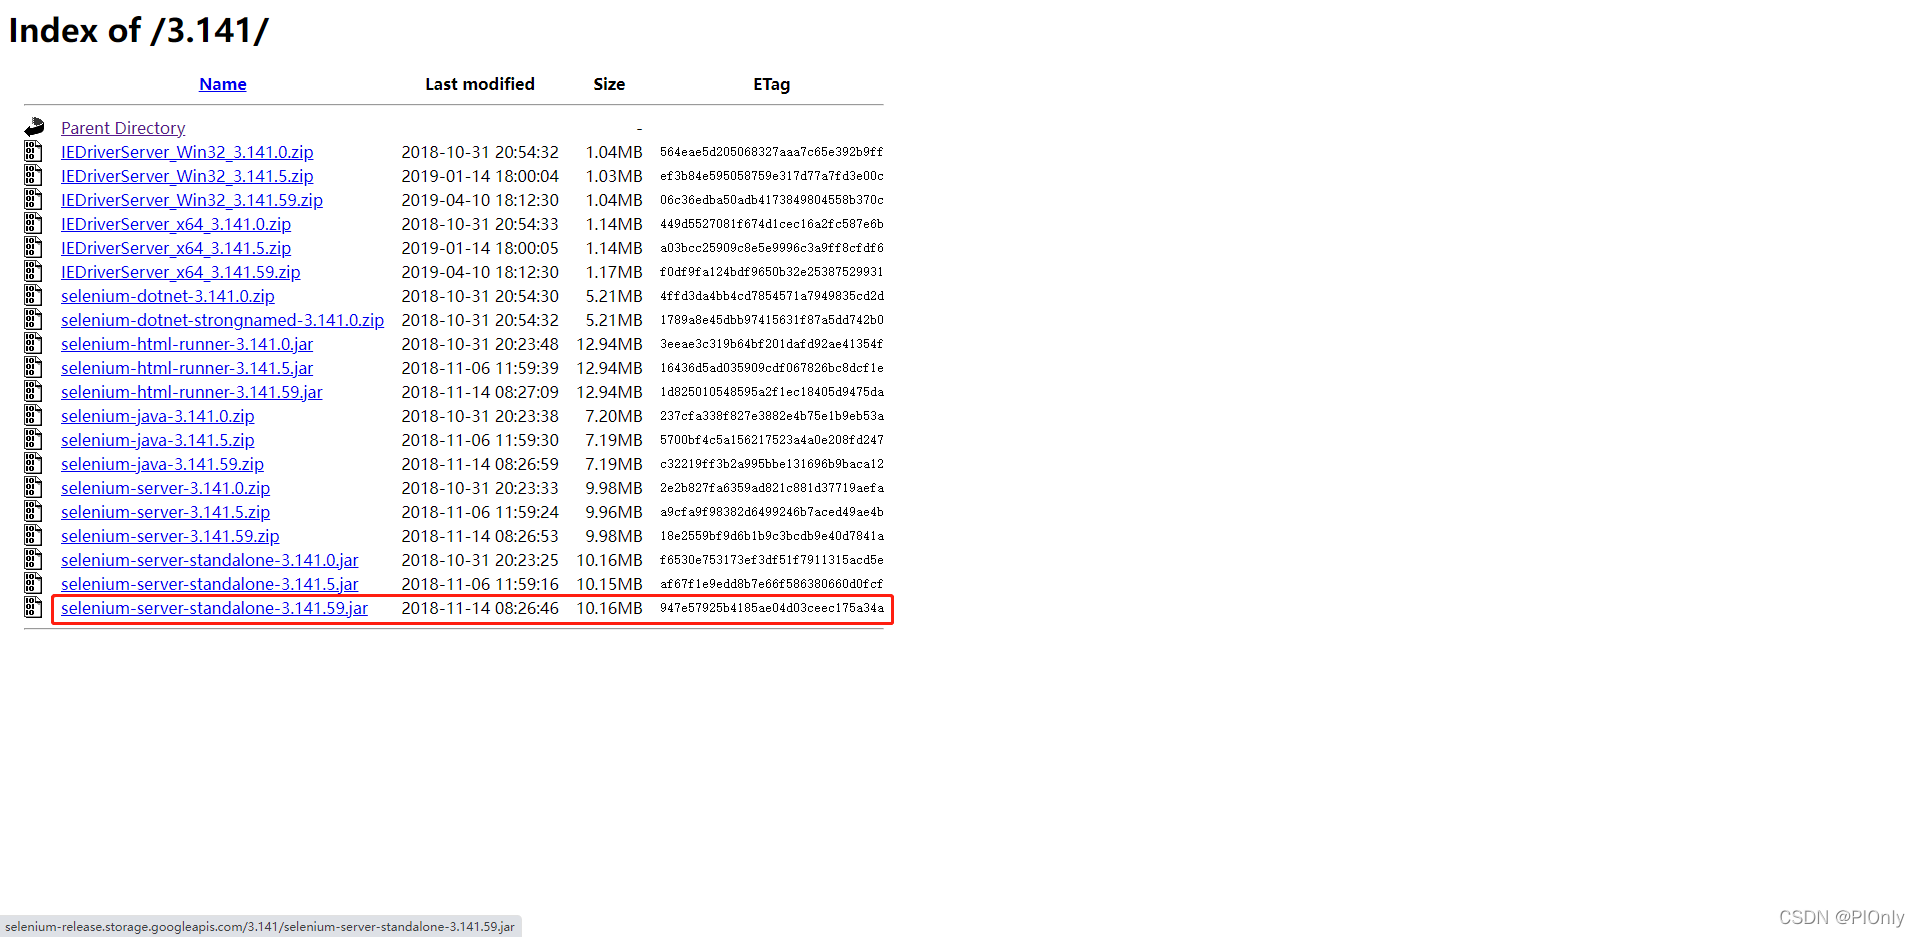Screen dimensions: 1920x937
Task: Download IEDriverServer_Win32_3.141.59.zip
Action: 192,200
